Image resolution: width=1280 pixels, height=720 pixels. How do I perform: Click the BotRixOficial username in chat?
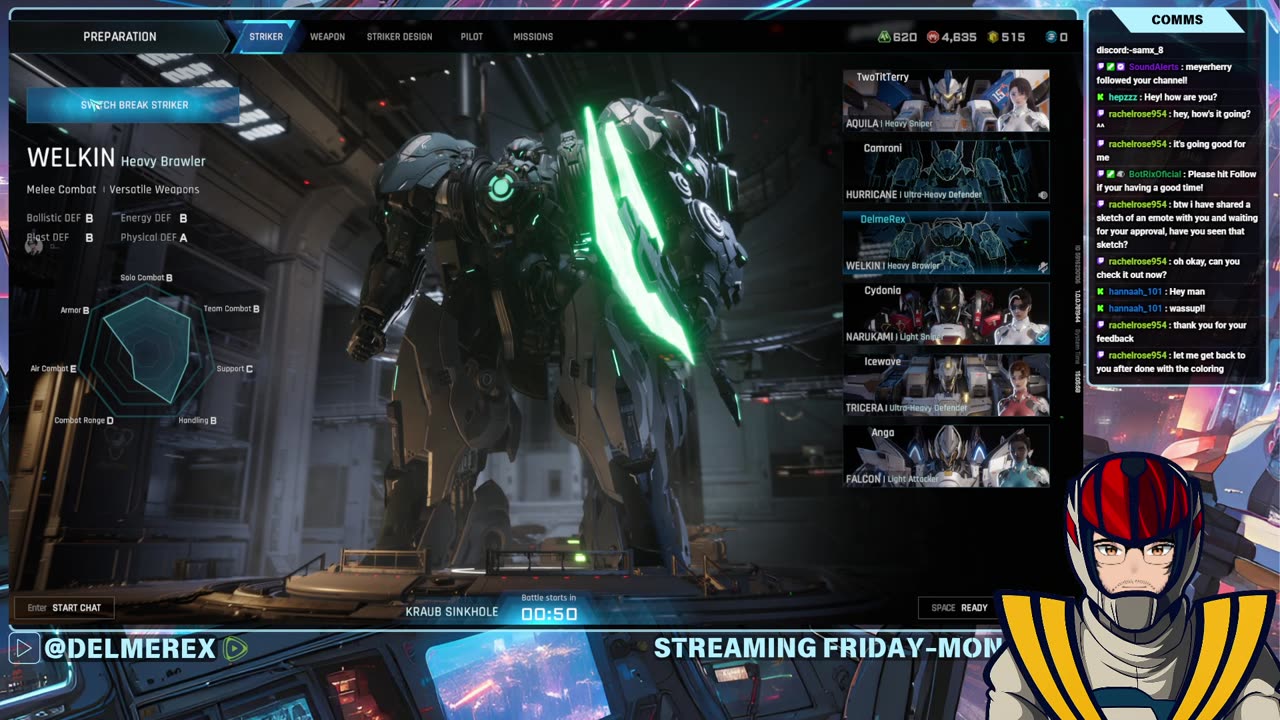click(x=1155, y=174)
